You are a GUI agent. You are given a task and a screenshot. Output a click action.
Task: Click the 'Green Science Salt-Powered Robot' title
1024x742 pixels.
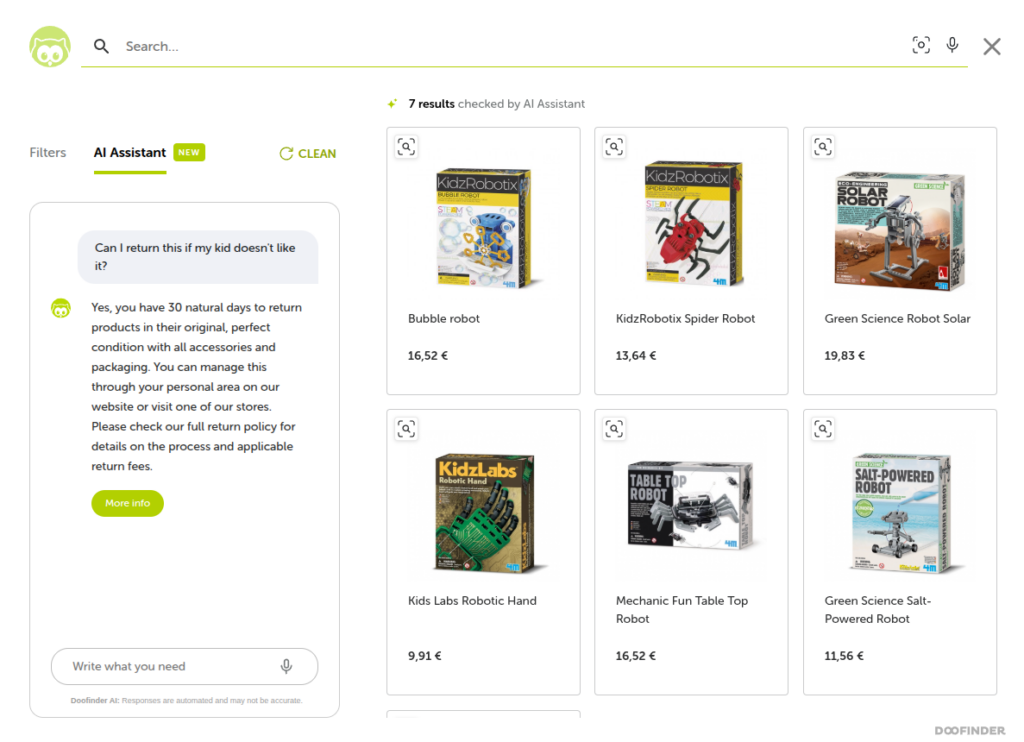point(878,609)
